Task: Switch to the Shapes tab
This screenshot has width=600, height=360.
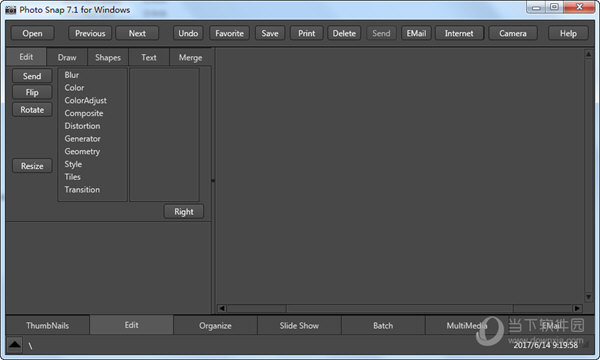Action: coord(108,58)
